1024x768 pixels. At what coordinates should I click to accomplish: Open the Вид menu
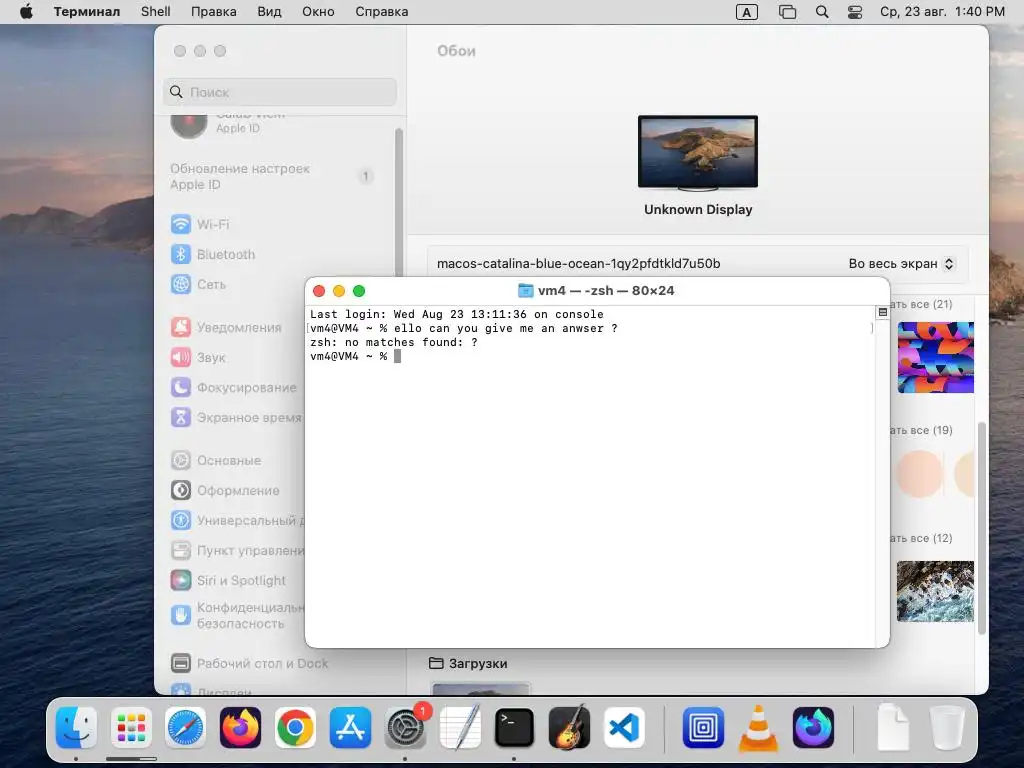point(269,12)
